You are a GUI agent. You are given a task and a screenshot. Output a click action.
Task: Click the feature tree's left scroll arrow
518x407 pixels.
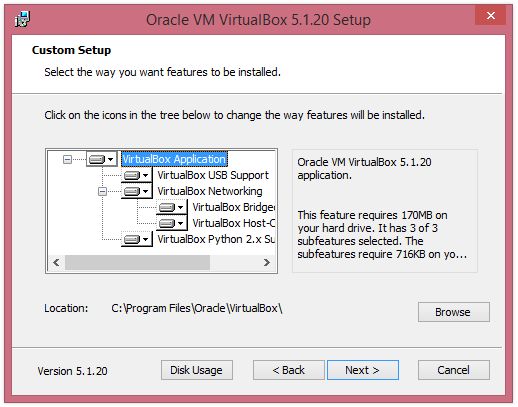point(56,262)
